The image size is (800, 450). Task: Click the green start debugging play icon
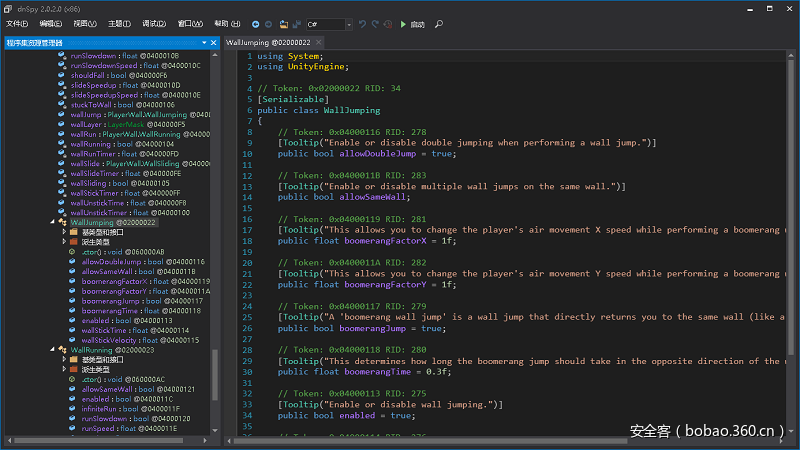coord(403,23)
